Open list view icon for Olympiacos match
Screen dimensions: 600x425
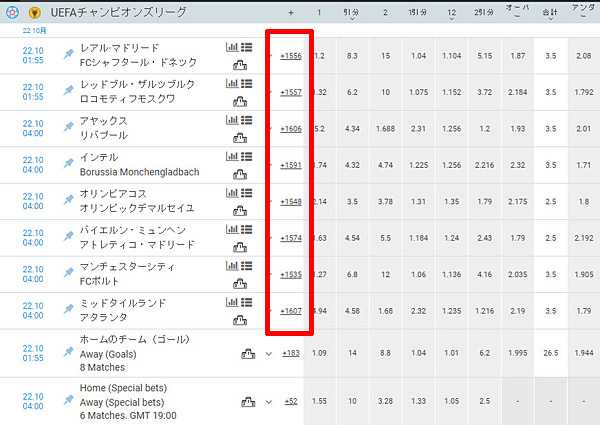point(246,193)
